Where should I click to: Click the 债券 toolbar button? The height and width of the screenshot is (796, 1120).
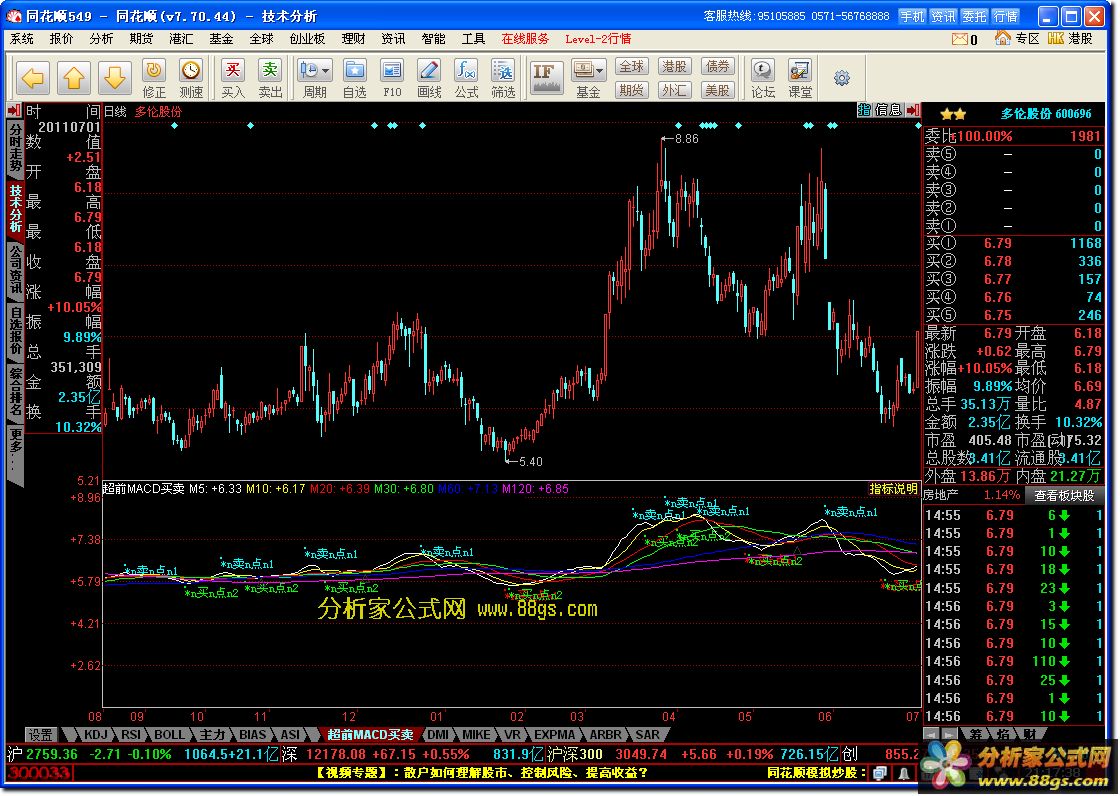tap(718, 67)
